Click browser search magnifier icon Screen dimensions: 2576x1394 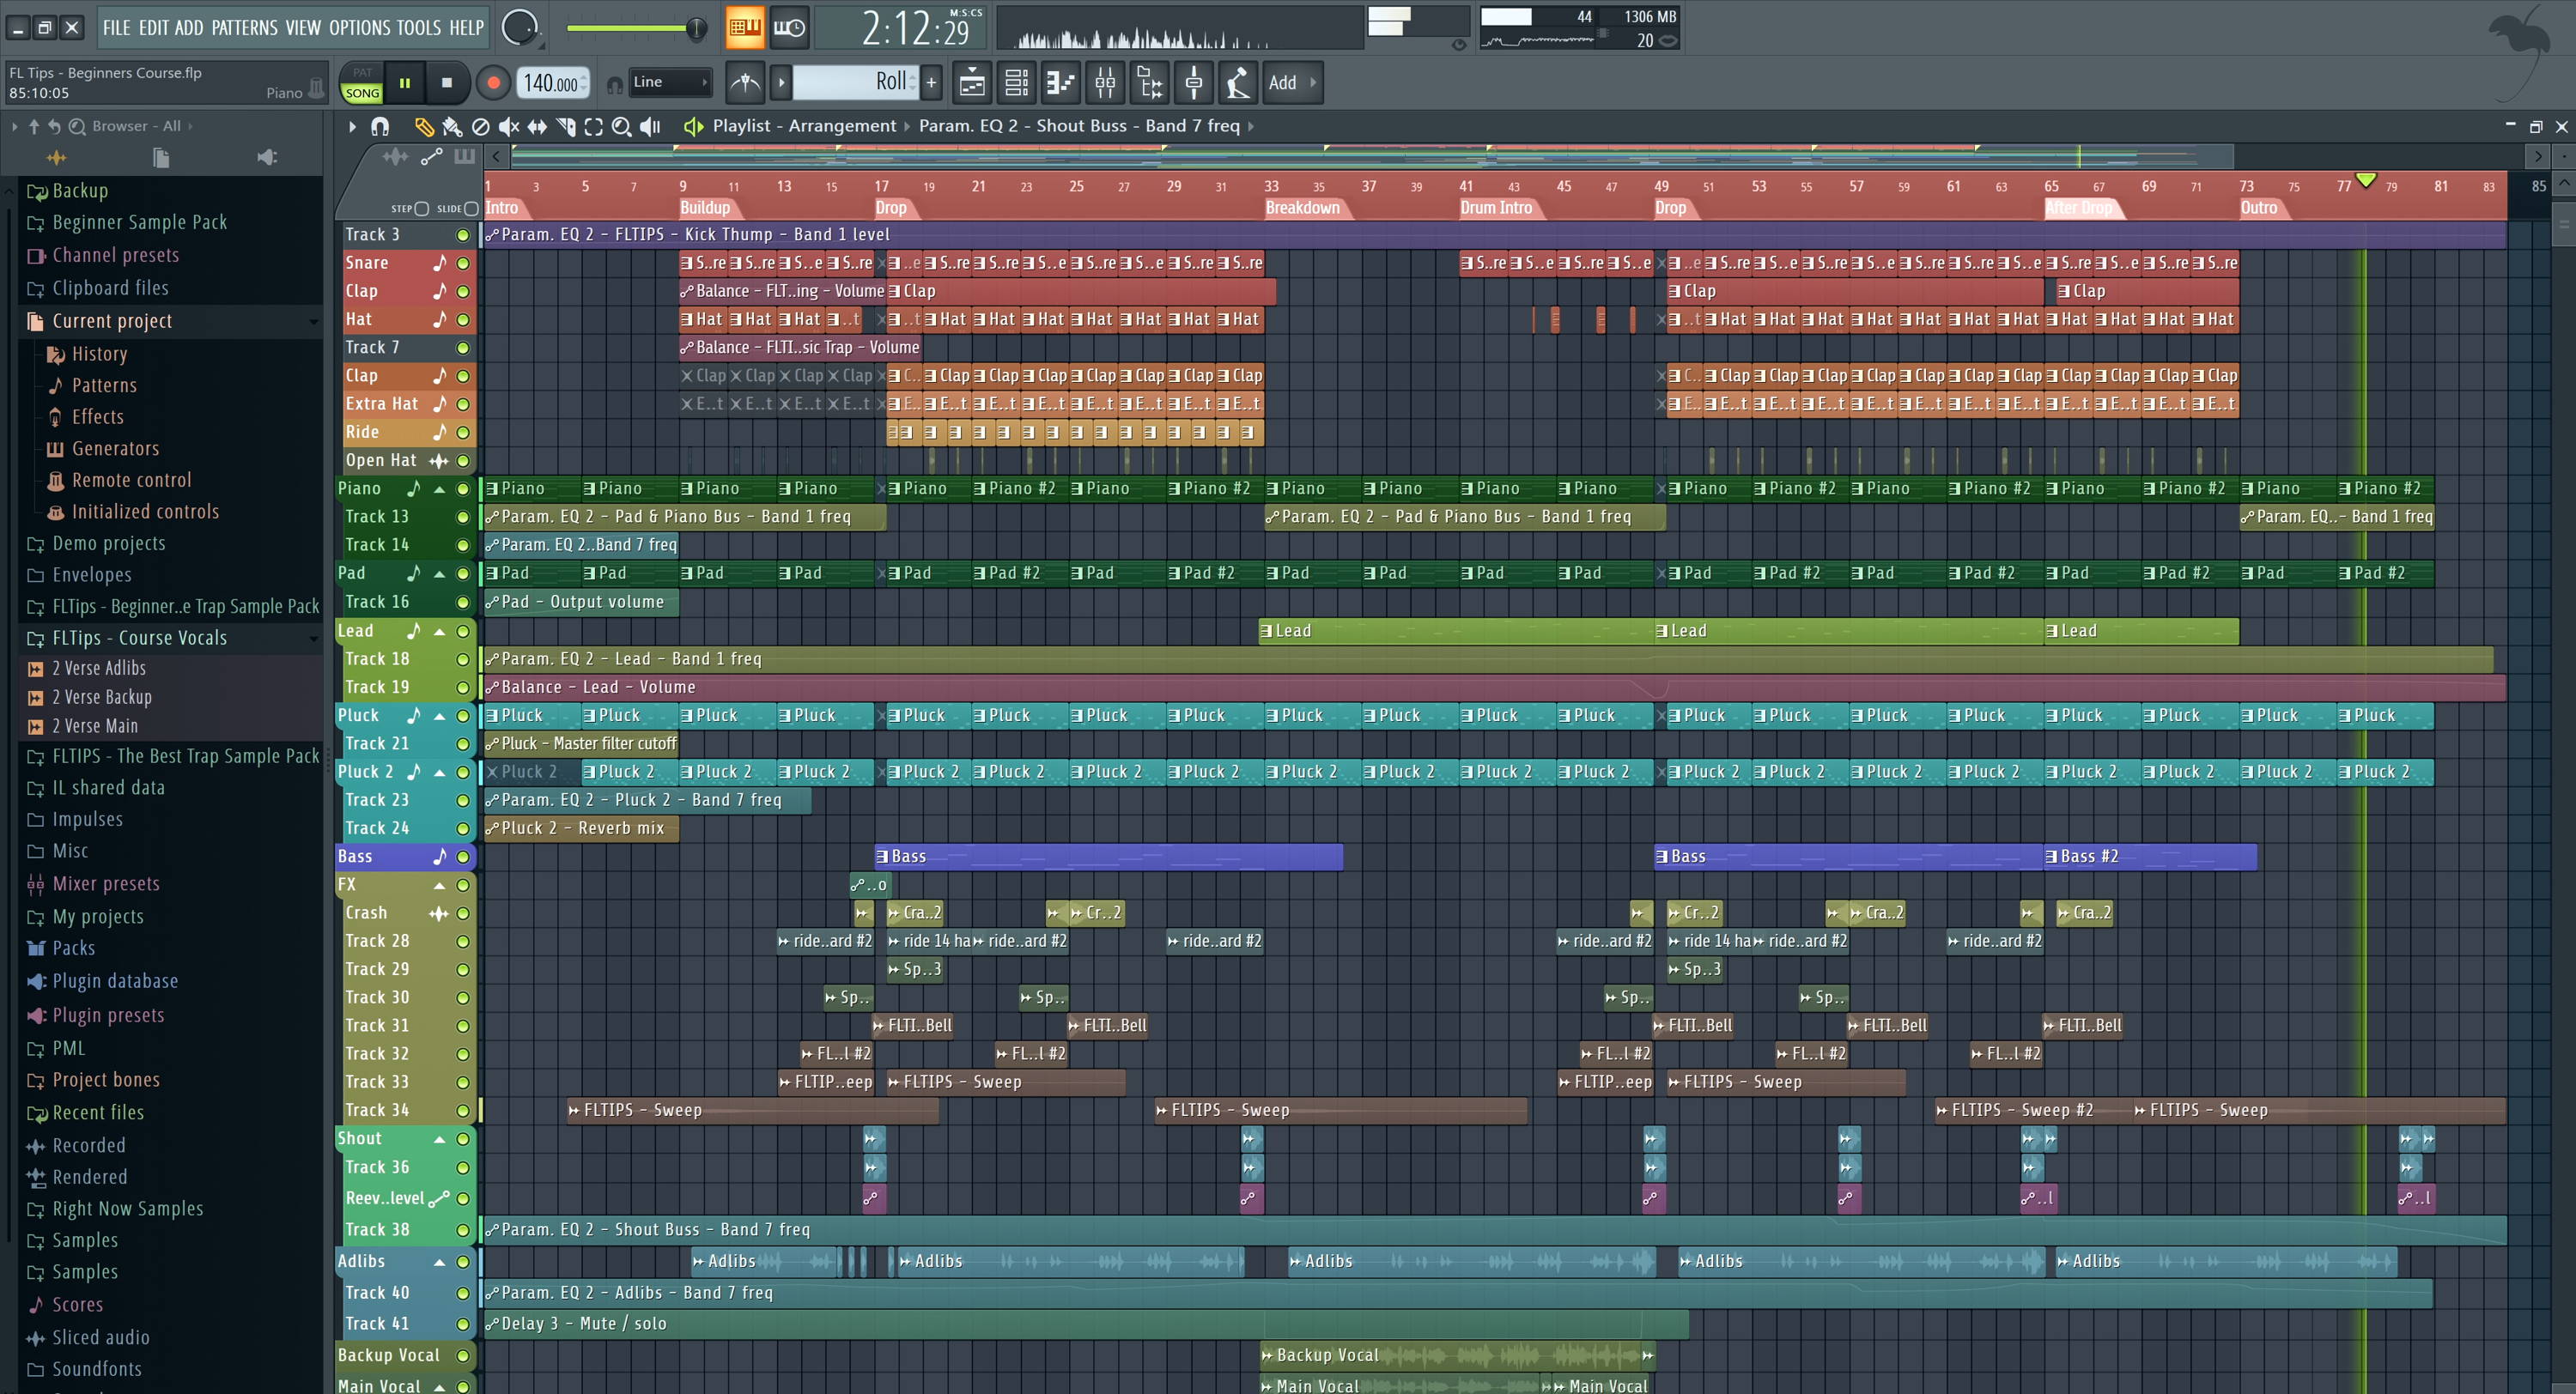(77, 126)
